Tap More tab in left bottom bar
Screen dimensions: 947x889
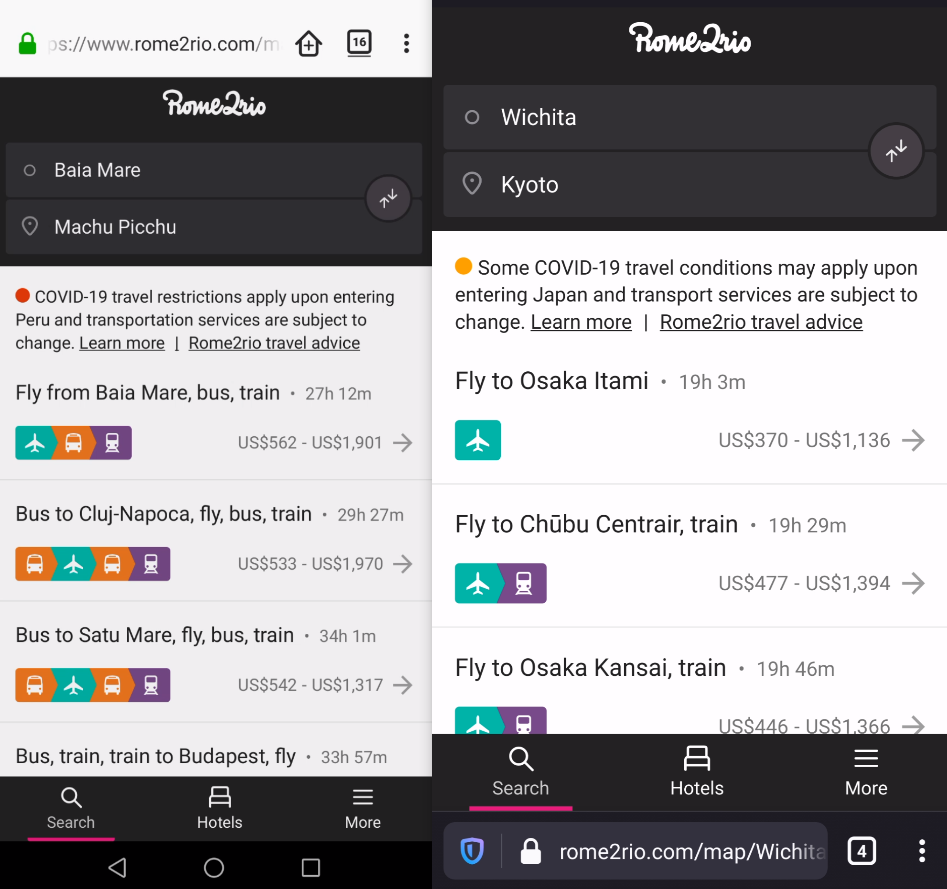coord(363,809)
